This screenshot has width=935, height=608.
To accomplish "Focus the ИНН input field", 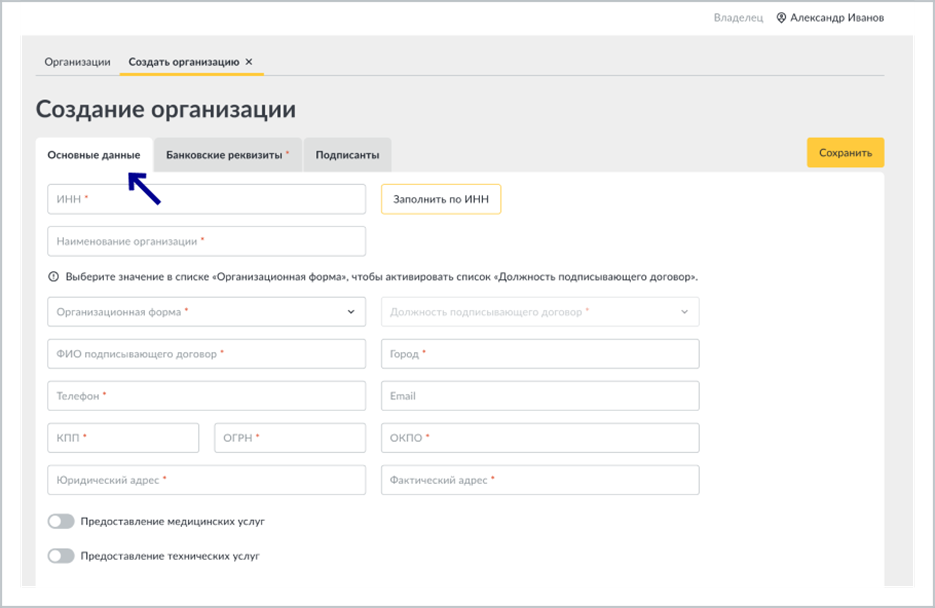I will click(206, 199).
